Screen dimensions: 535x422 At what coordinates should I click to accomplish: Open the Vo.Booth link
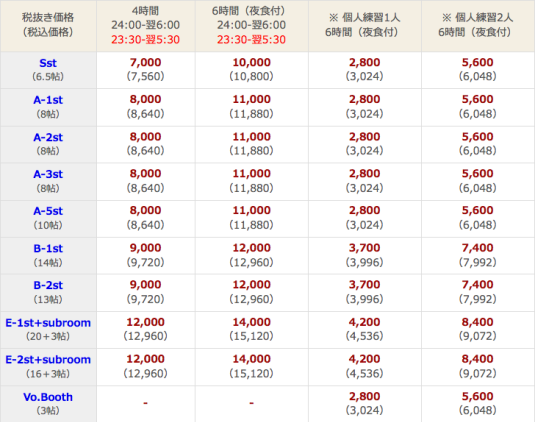tap(48, 397)
